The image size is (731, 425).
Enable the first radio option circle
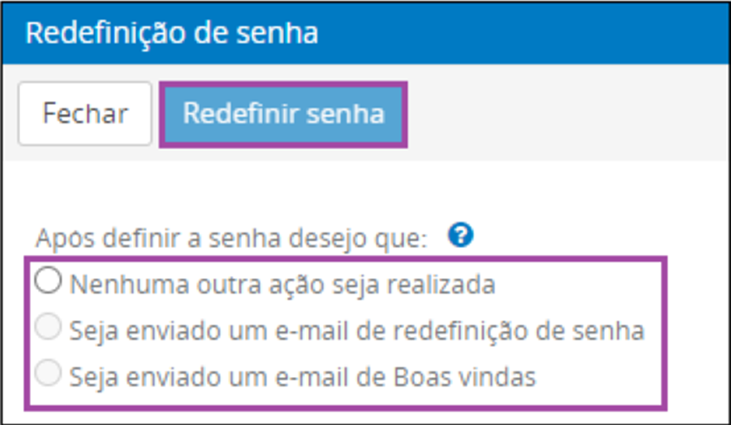48,281
